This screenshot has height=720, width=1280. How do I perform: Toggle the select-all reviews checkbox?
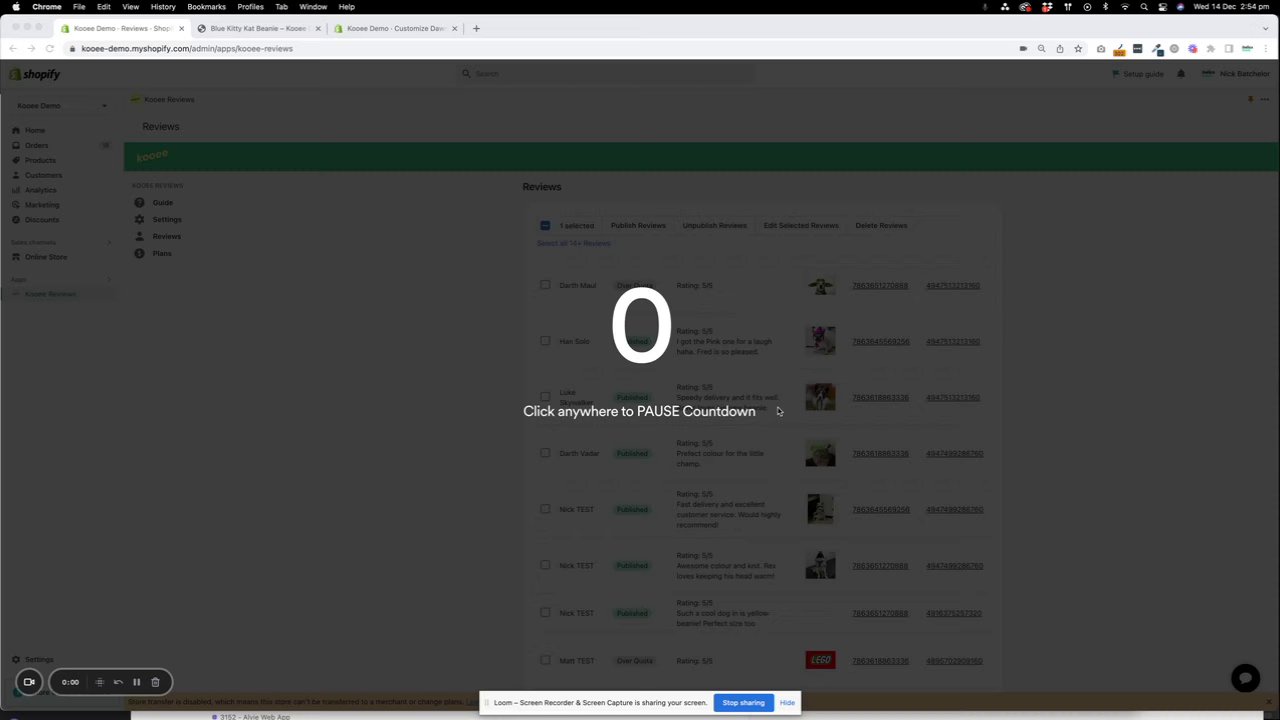[x=545, y=226]
